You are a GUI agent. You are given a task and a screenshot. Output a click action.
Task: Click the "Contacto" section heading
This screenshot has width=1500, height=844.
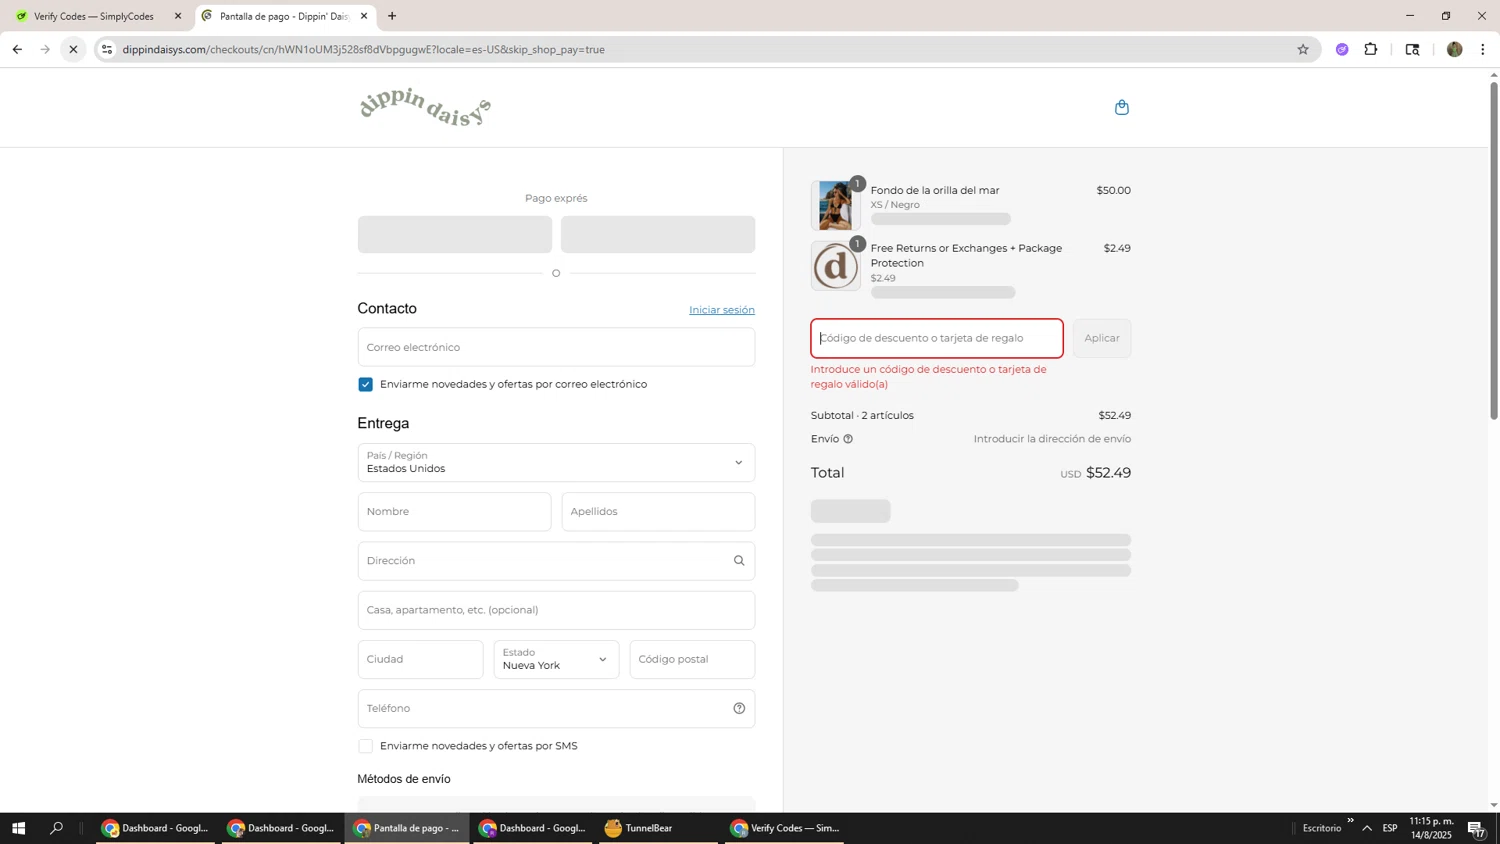(x=387, y=309)
